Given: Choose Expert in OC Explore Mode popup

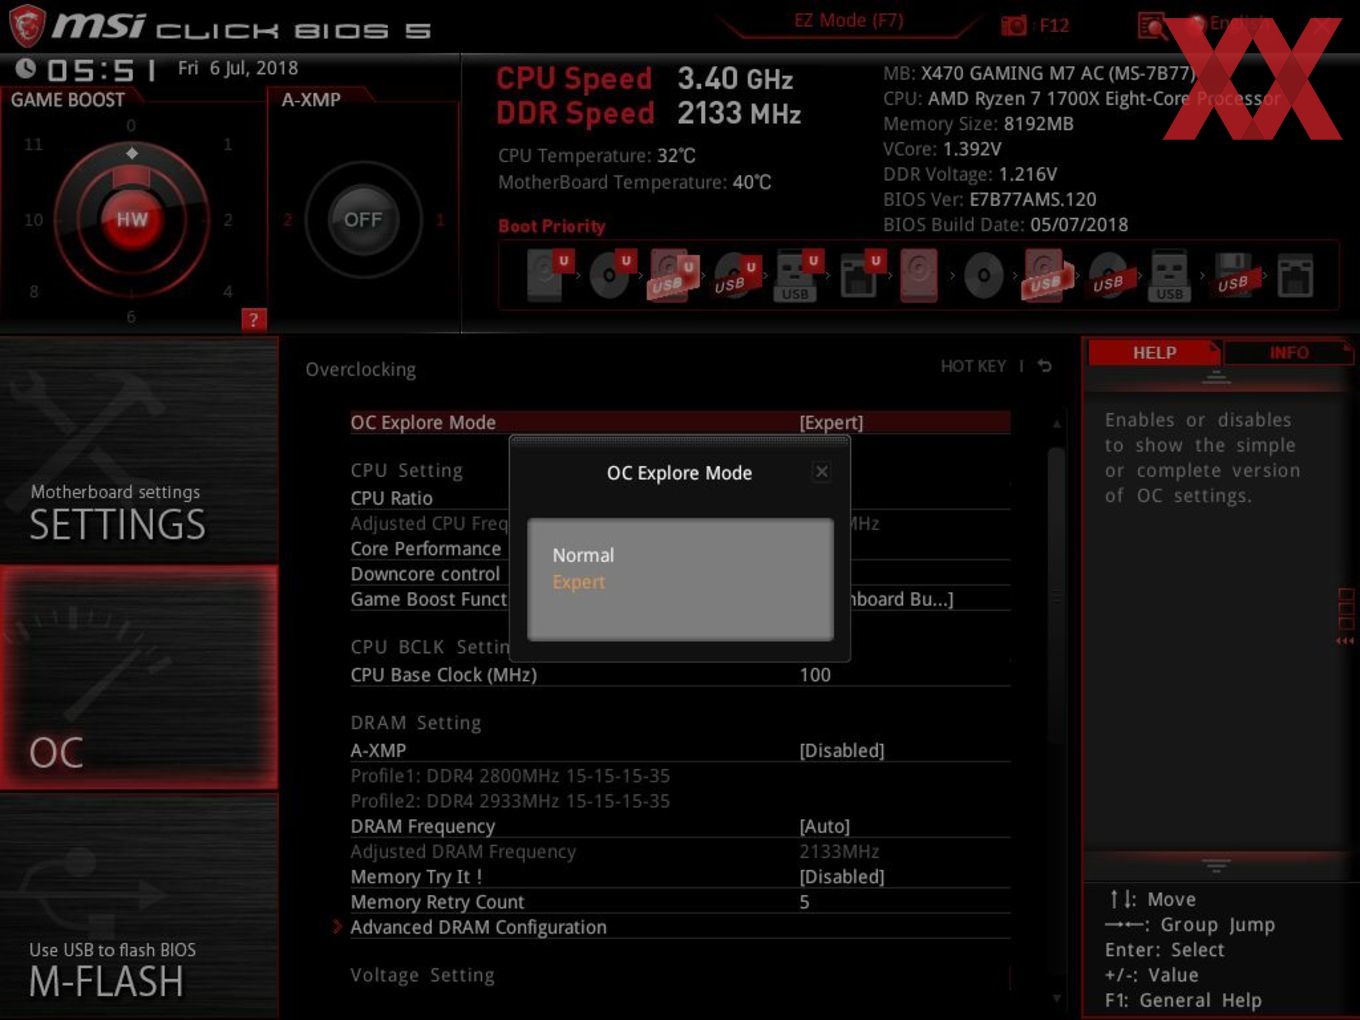Looking at the screenshot, I should point(579,582).
